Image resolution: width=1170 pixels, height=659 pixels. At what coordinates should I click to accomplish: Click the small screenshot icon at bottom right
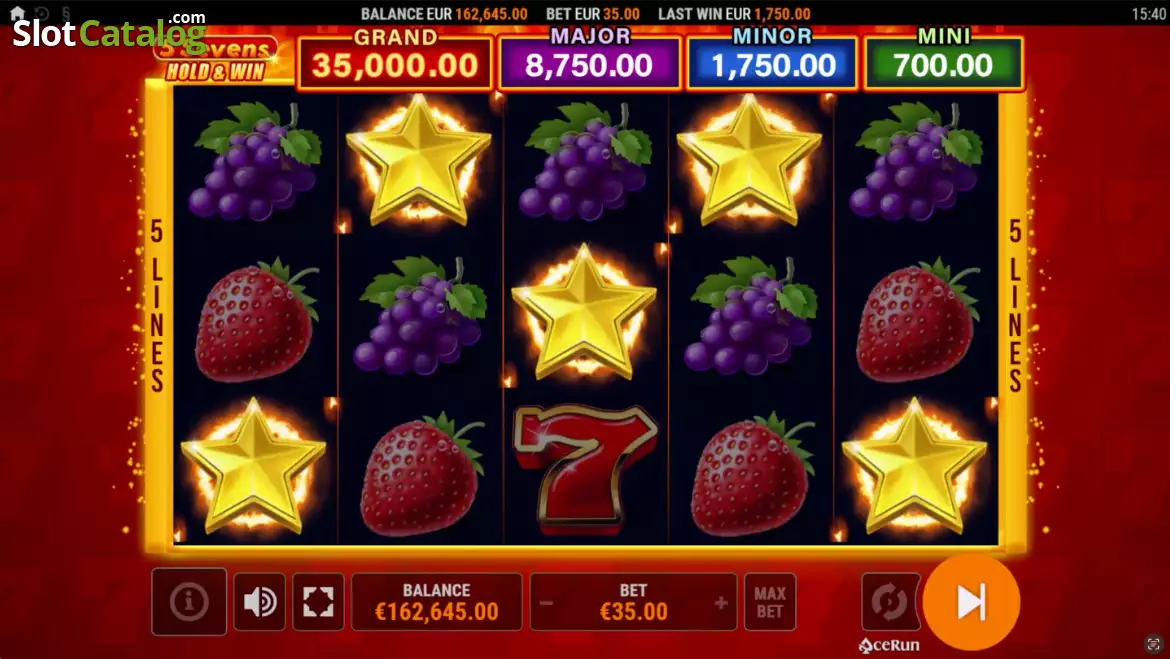1154,645
